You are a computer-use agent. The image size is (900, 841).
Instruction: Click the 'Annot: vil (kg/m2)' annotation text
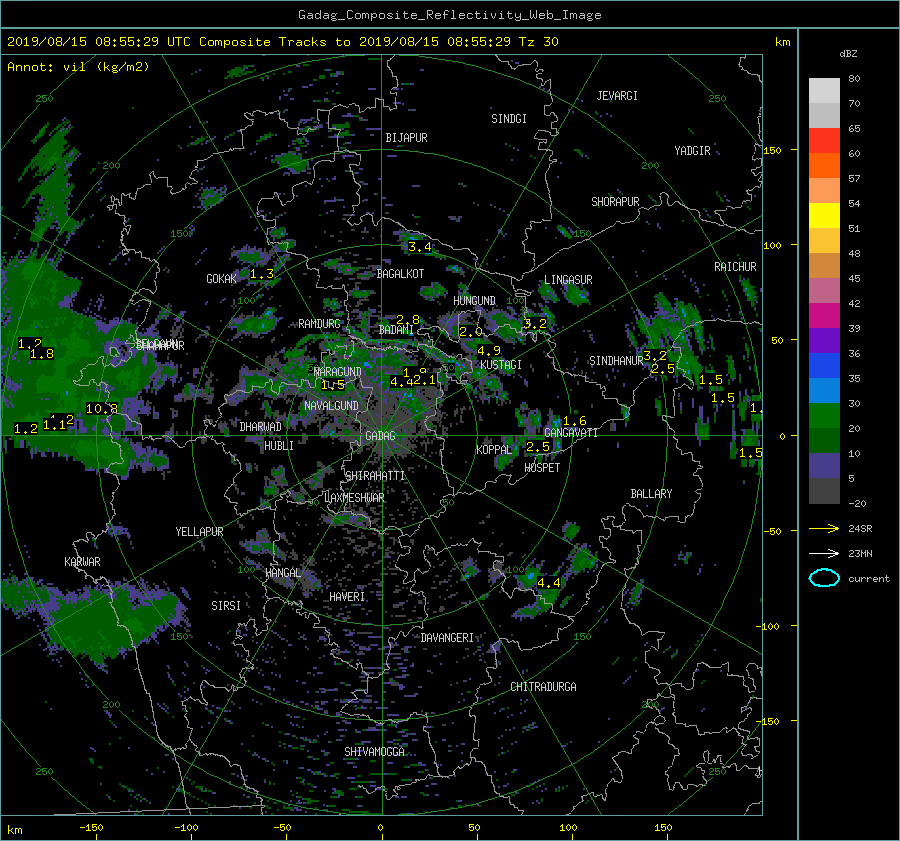coord(78,67)
